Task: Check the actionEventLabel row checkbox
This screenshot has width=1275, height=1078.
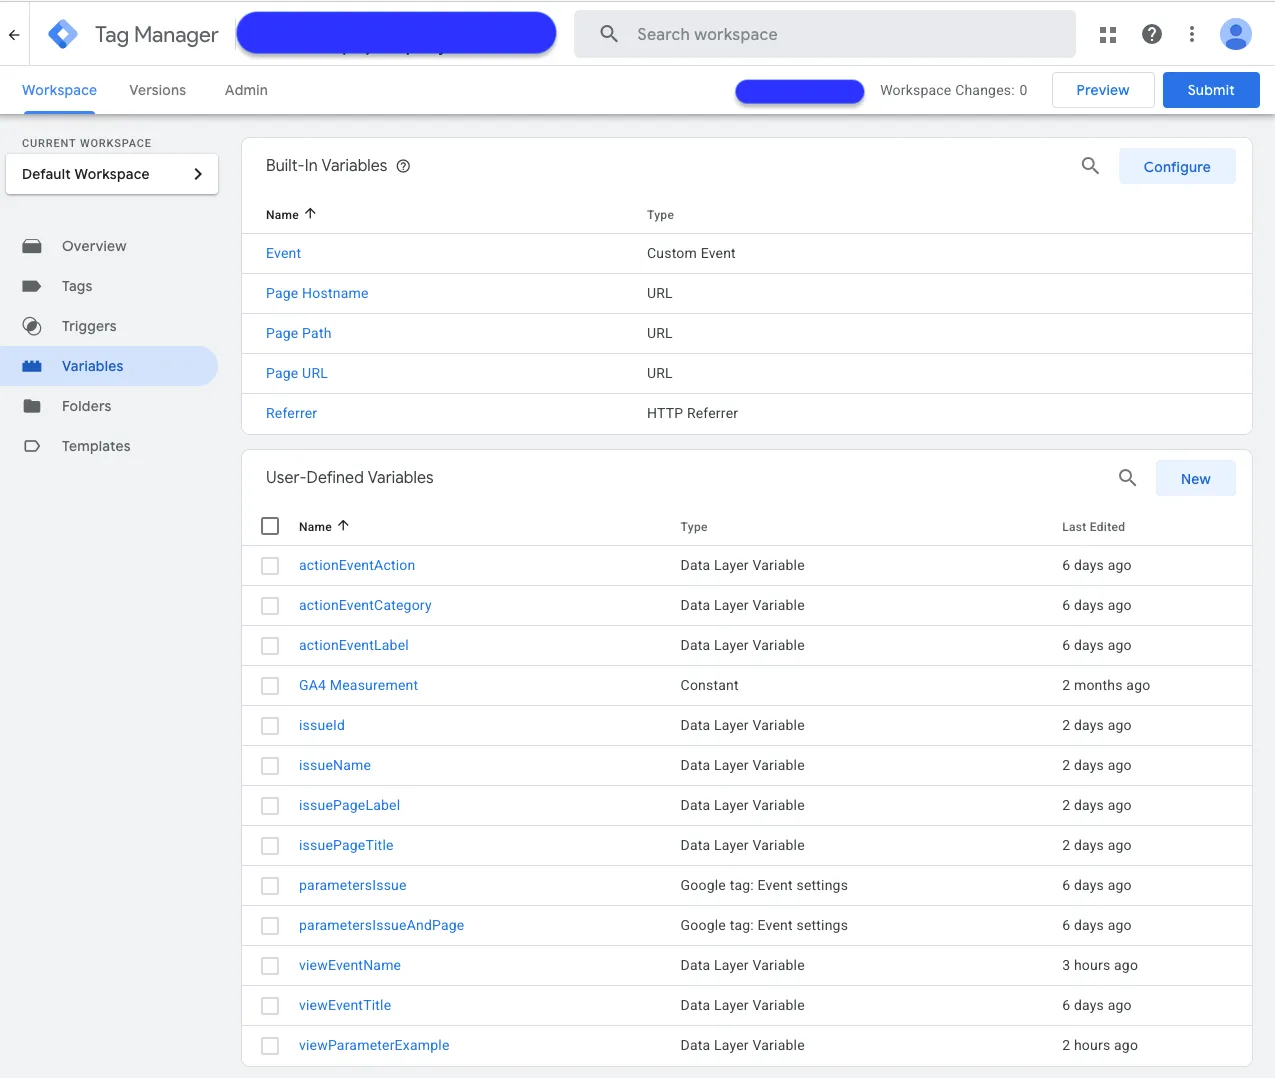Action: click(270, 646)
